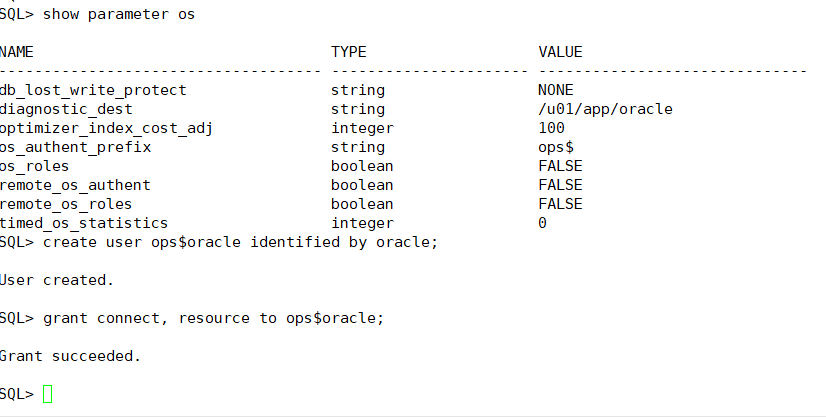The height and width of the screenshot is (417, 826).
Task: Click the value 100 for optimizer_index_cost_adj
Action: pos(551,128)
